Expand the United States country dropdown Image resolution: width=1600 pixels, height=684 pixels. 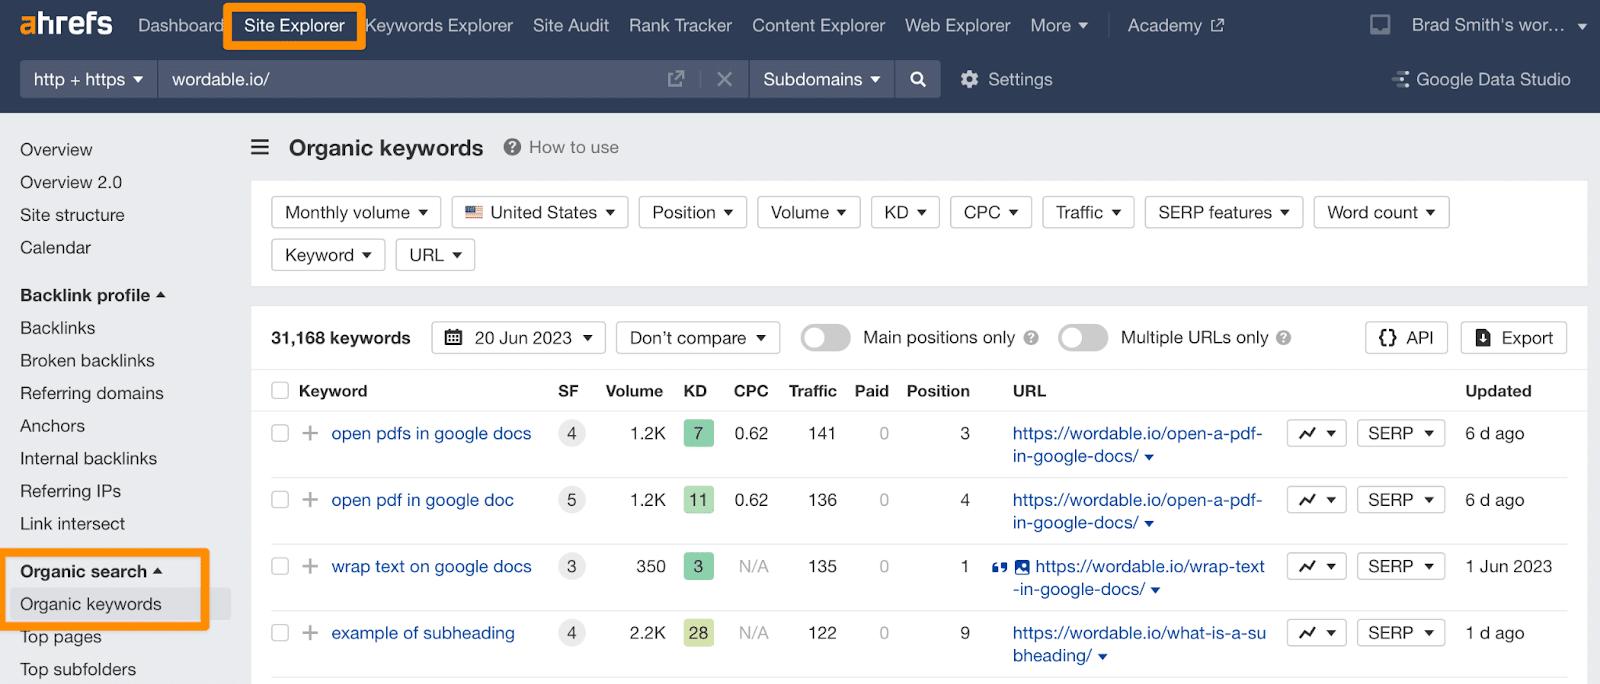(540, 212)
